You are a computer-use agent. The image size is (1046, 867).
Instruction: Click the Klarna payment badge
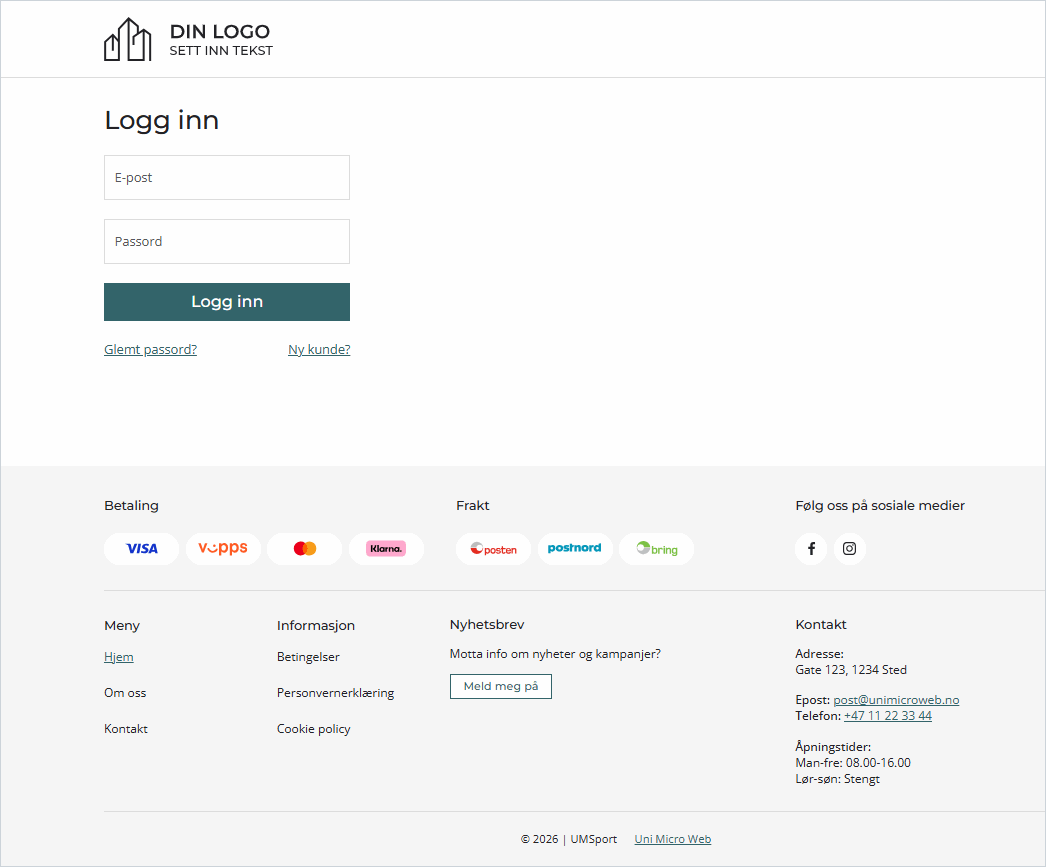click(x=386, y=549)
